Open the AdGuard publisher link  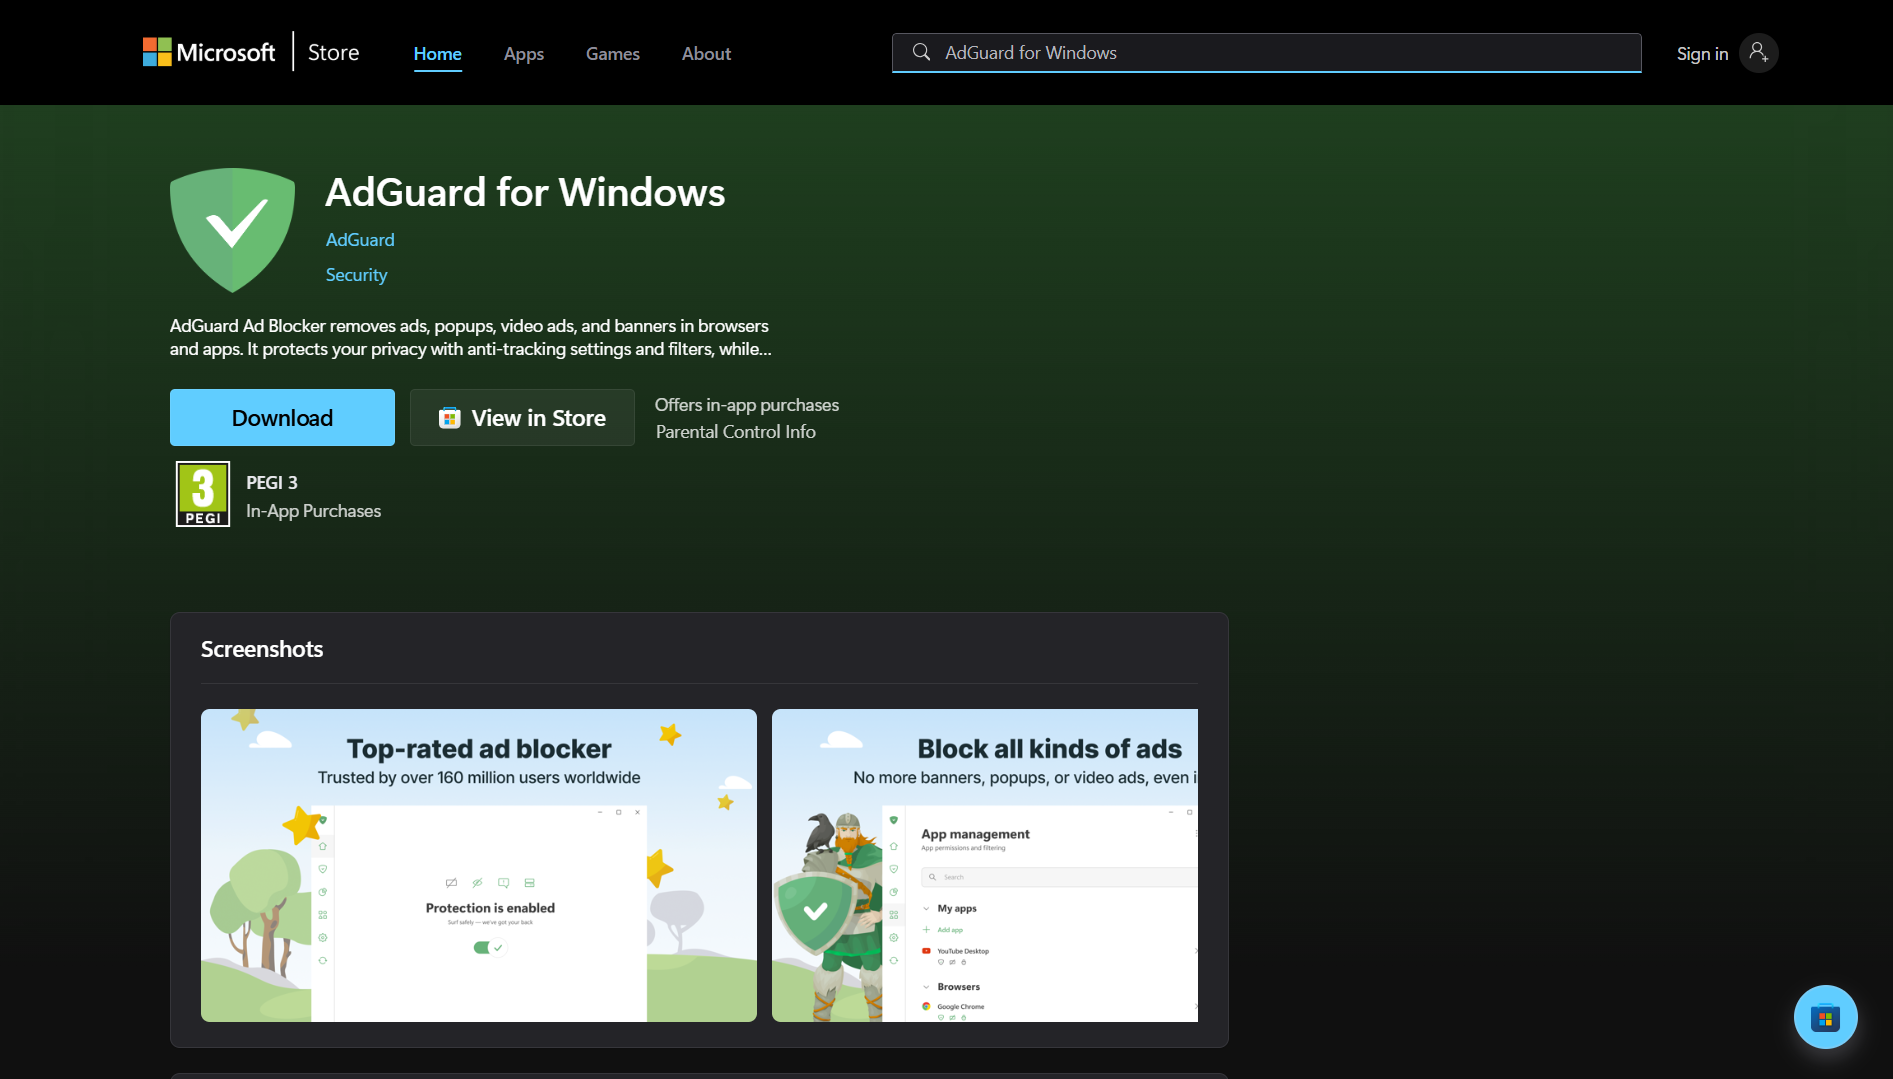coord(359,240)
